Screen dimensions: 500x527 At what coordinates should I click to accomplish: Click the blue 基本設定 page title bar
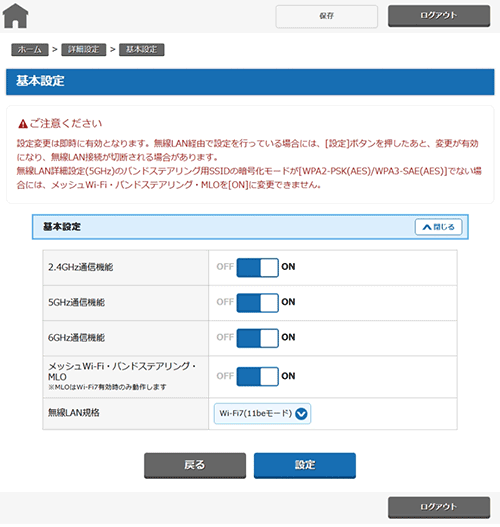click(x=250, y=82)
